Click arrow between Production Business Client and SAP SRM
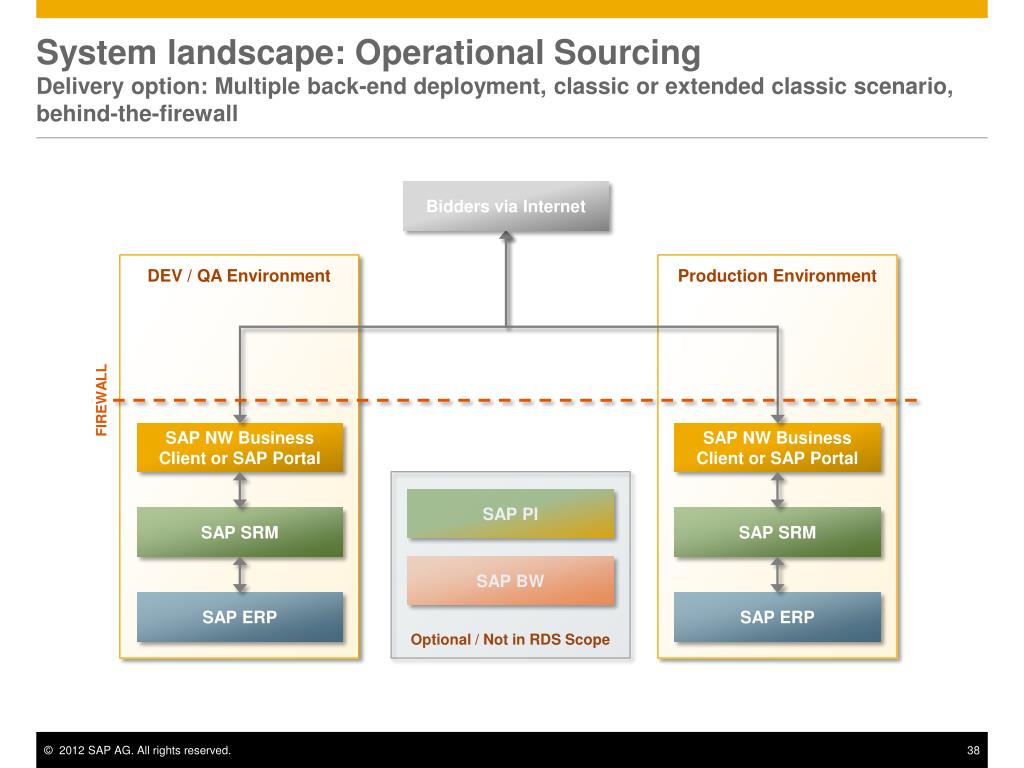This screenshot has width=1024, height=768. coord(778,490)
